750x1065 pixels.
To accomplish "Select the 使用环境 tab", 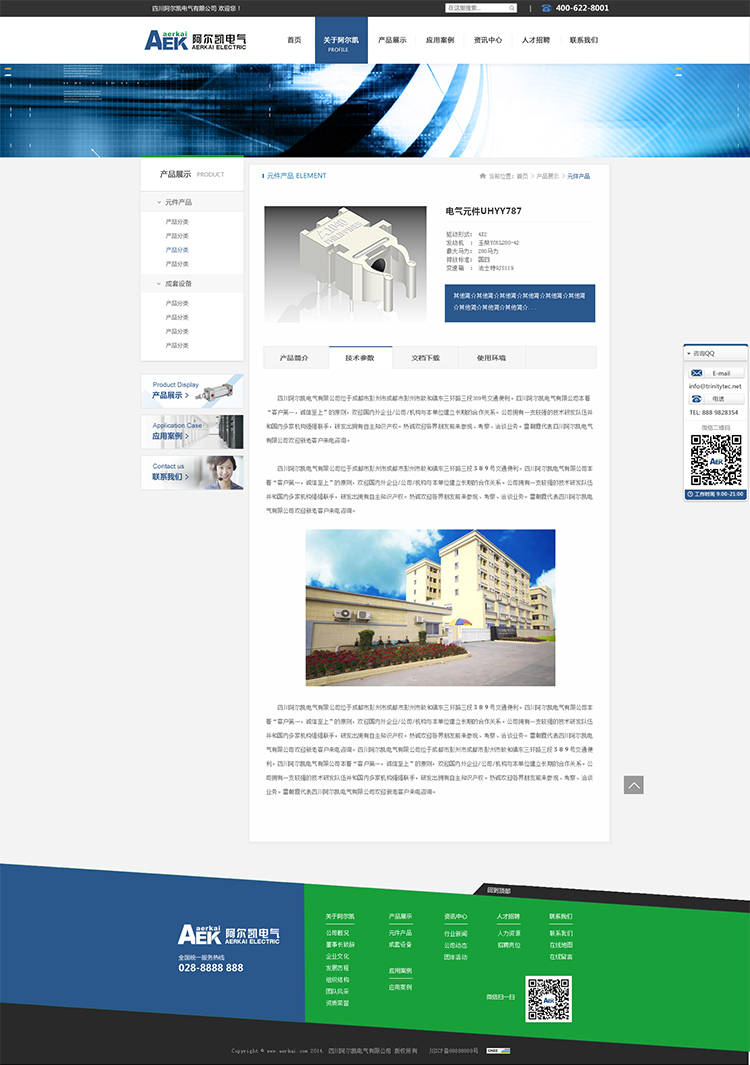I will click(491, 357).
